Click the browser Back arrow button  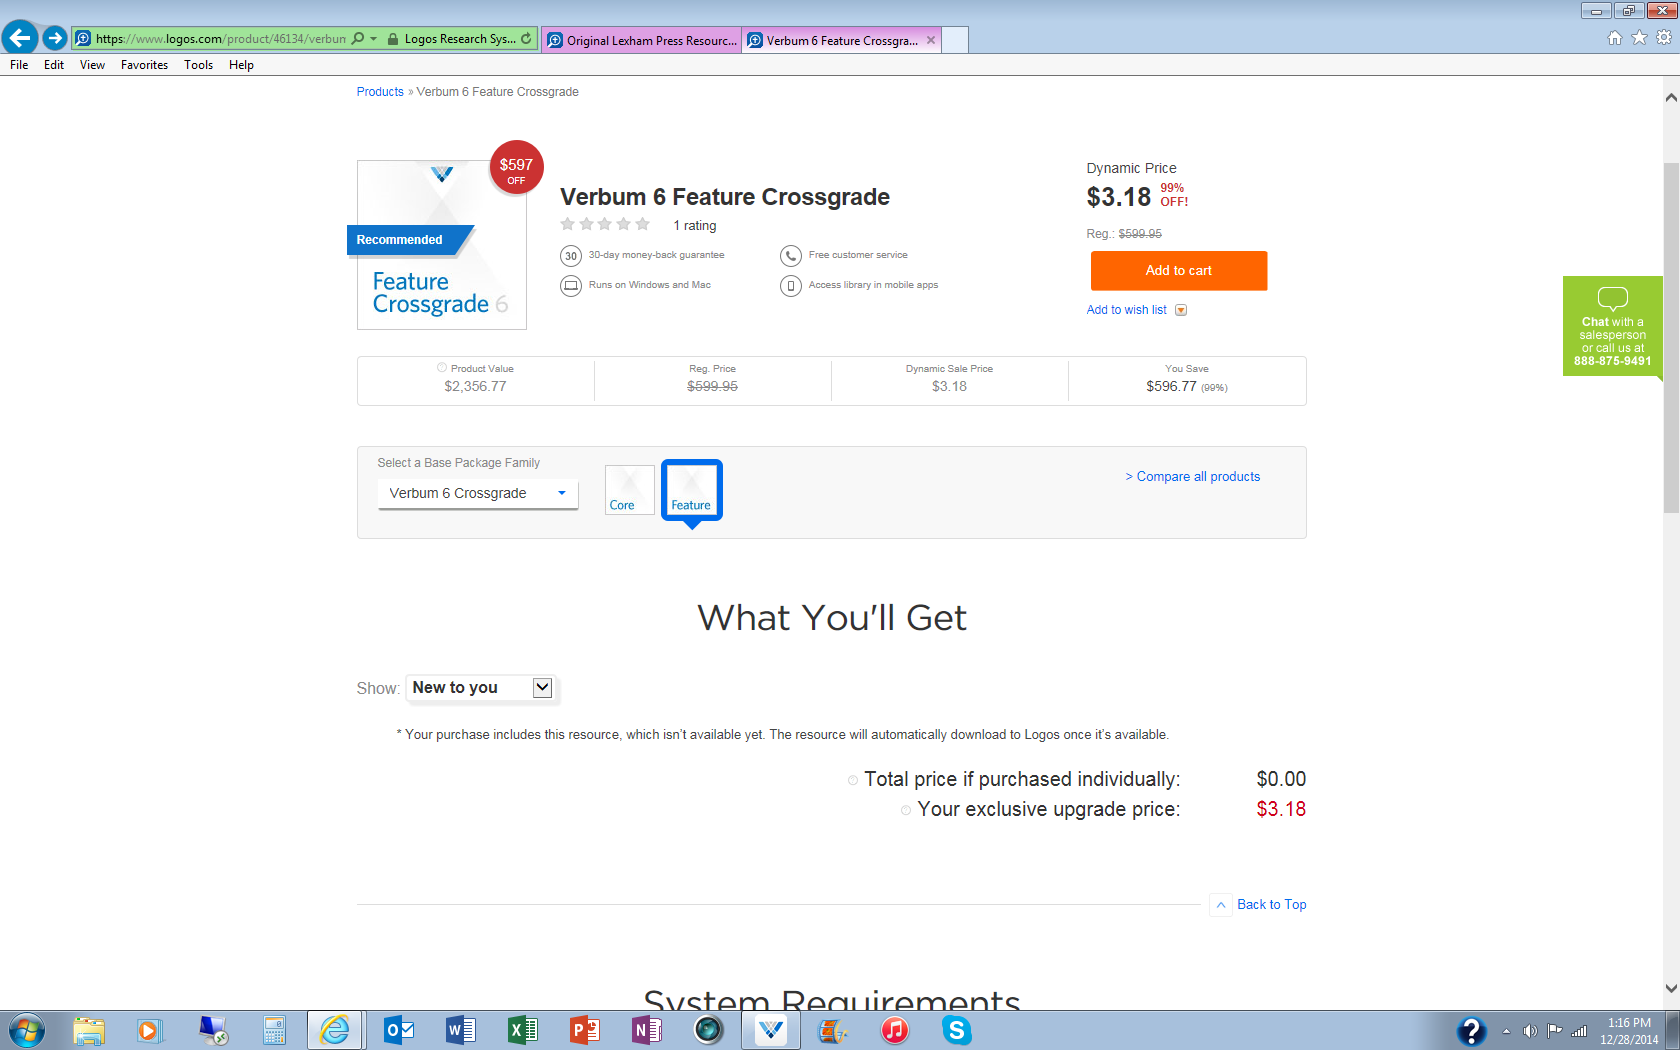pyautogui.click(x=20, y=38)
